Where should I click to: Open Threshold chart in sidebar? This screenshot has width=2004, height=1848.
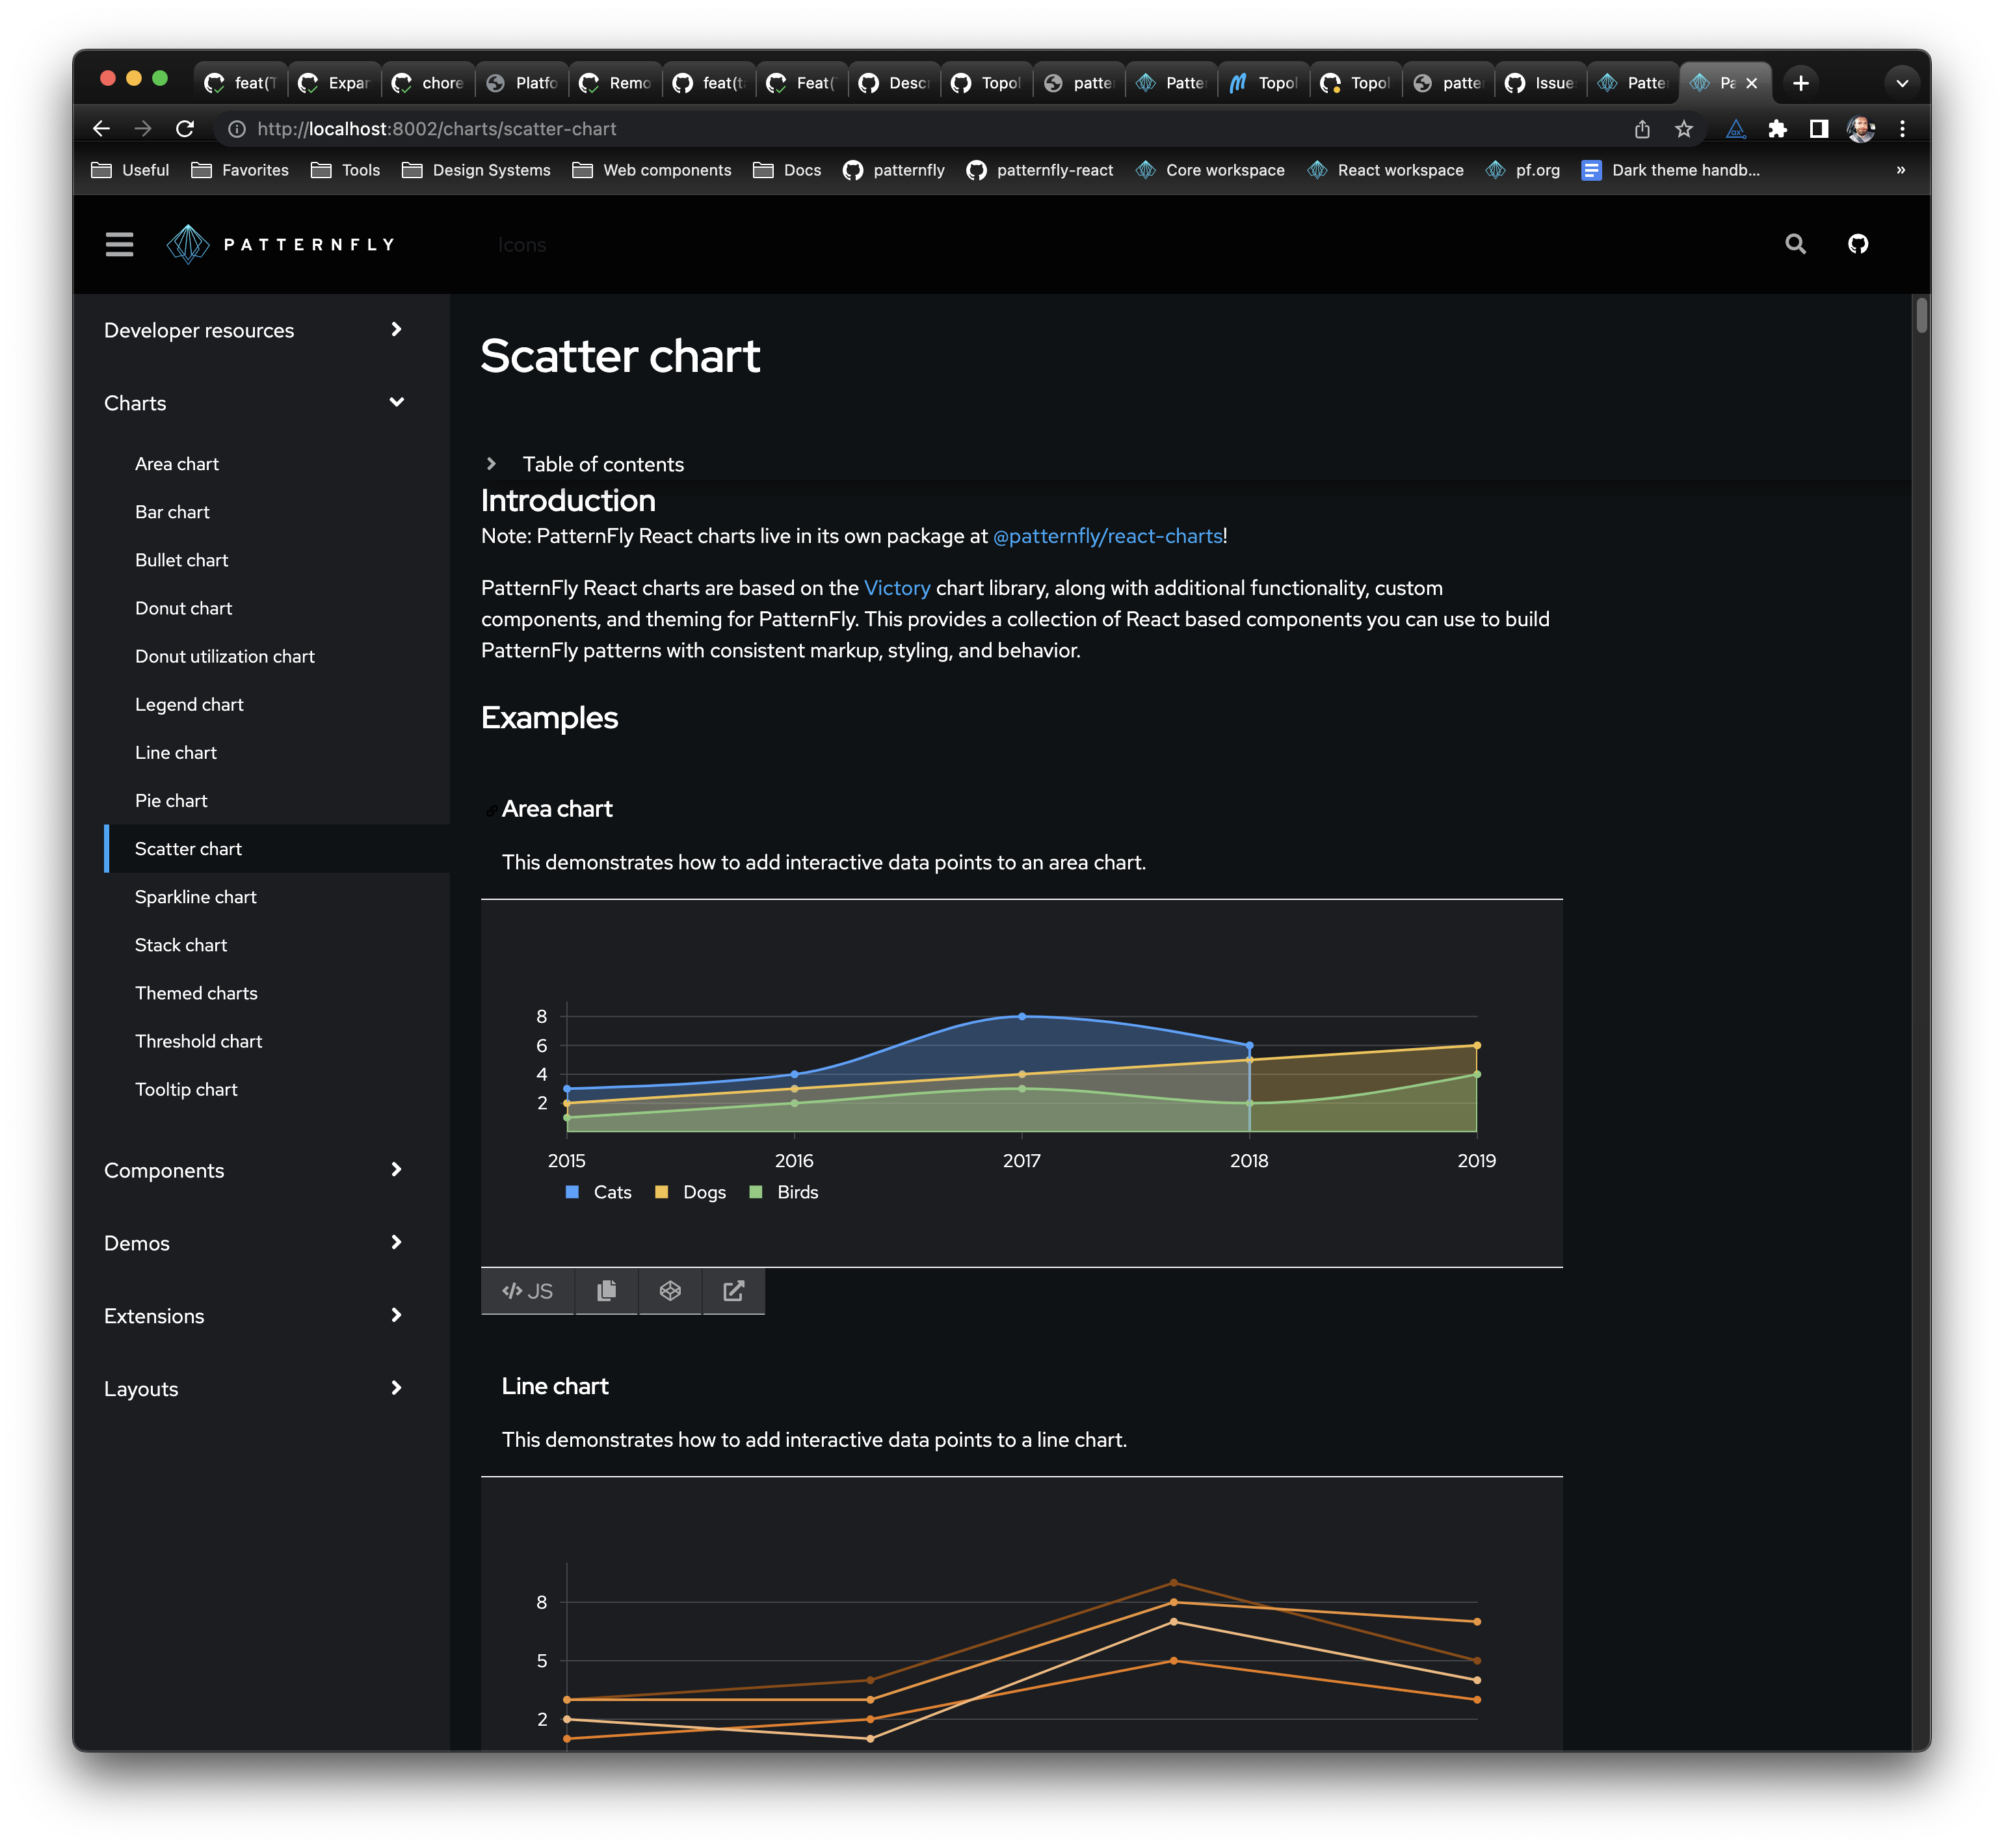pyautogui.click(x=198, y=1041)
